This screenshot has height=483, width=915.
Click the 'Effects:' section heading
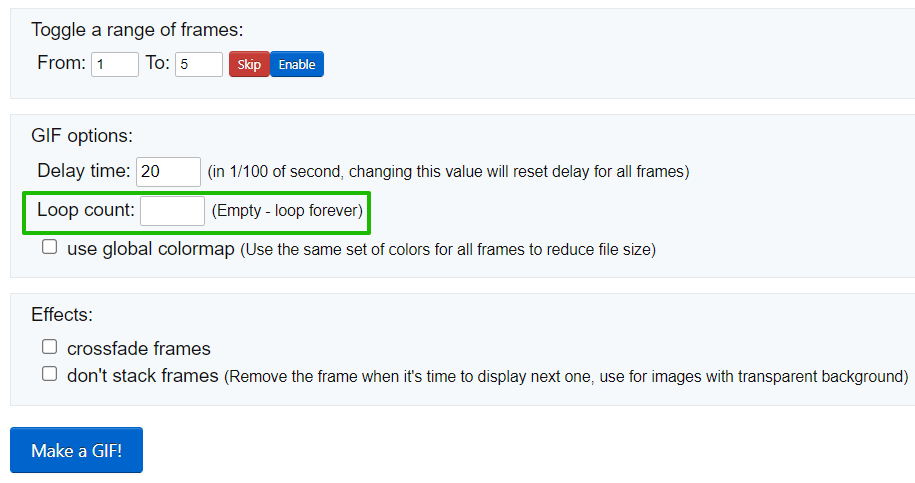pos(62,315)
